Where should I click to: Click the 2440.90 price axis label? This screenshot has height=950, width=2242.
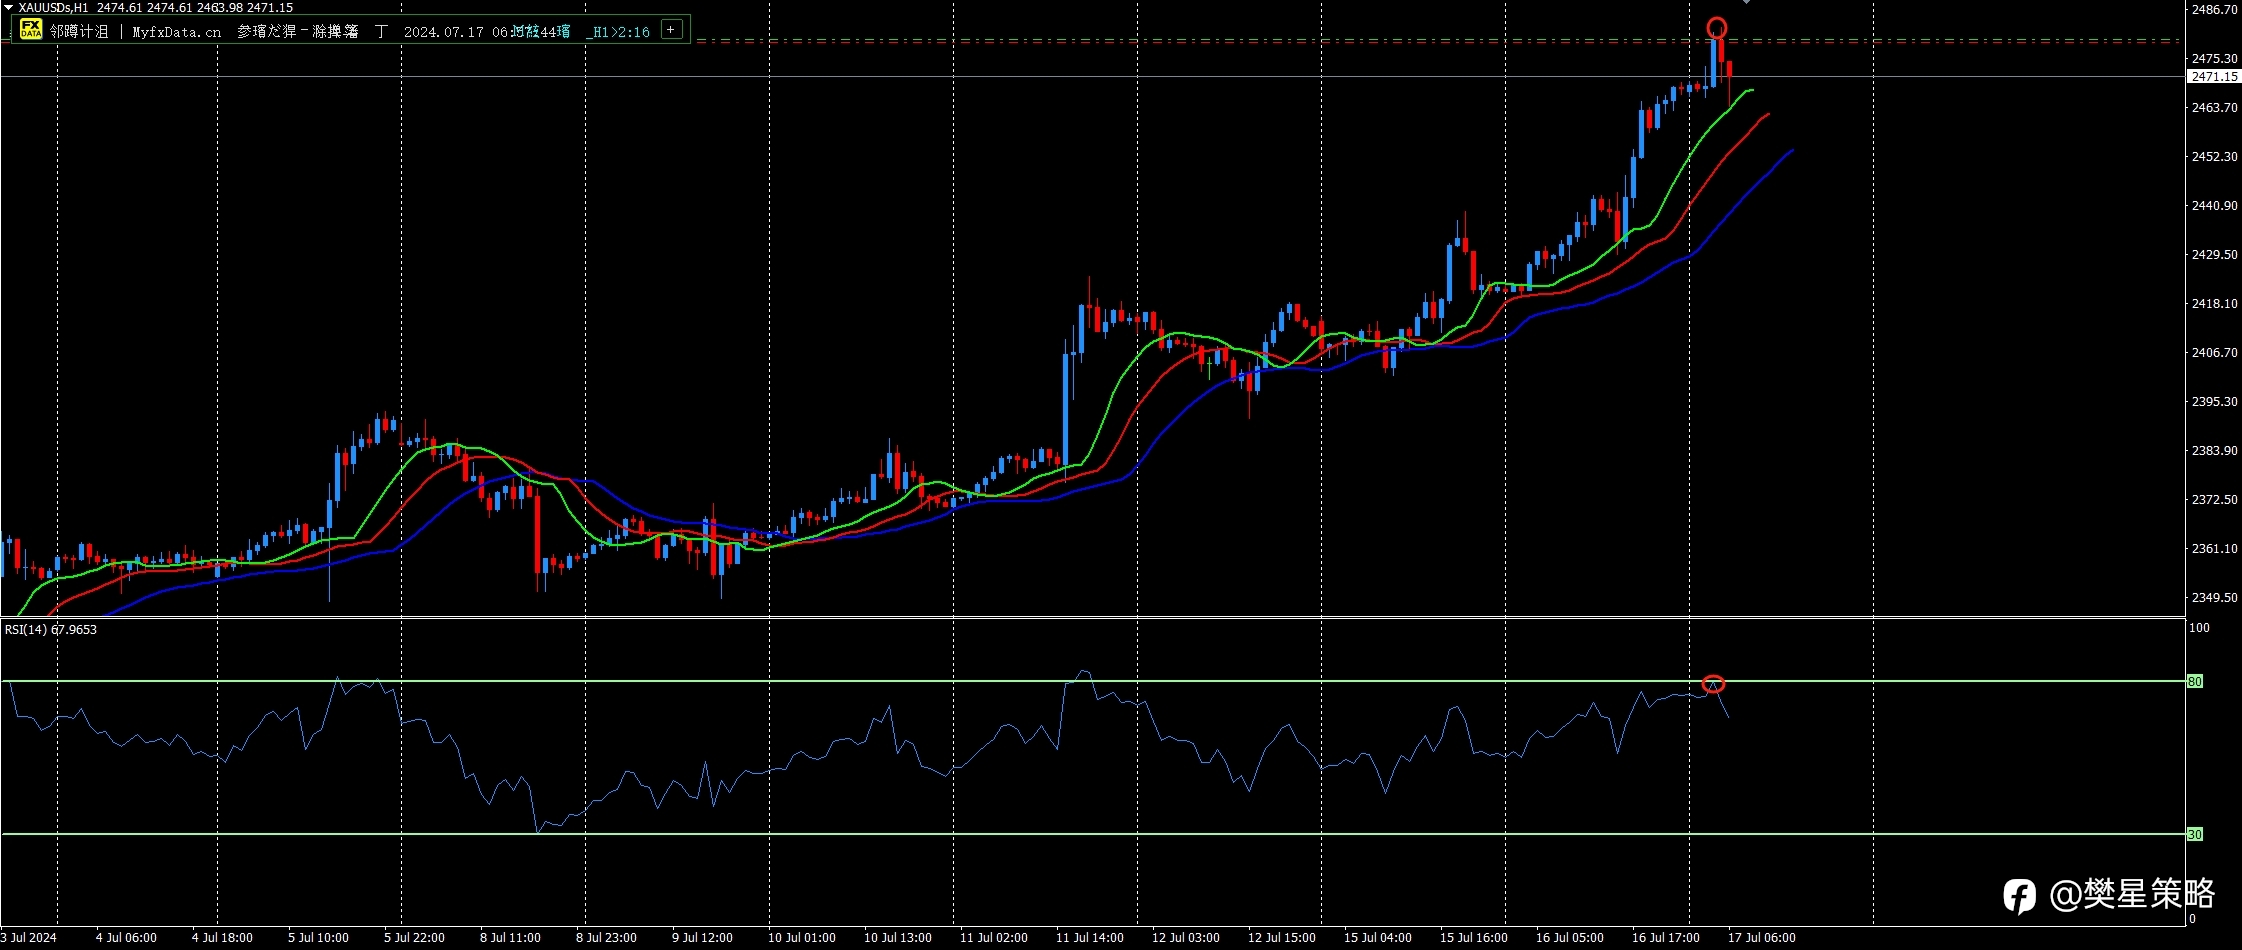click(x=2214, y=206)
